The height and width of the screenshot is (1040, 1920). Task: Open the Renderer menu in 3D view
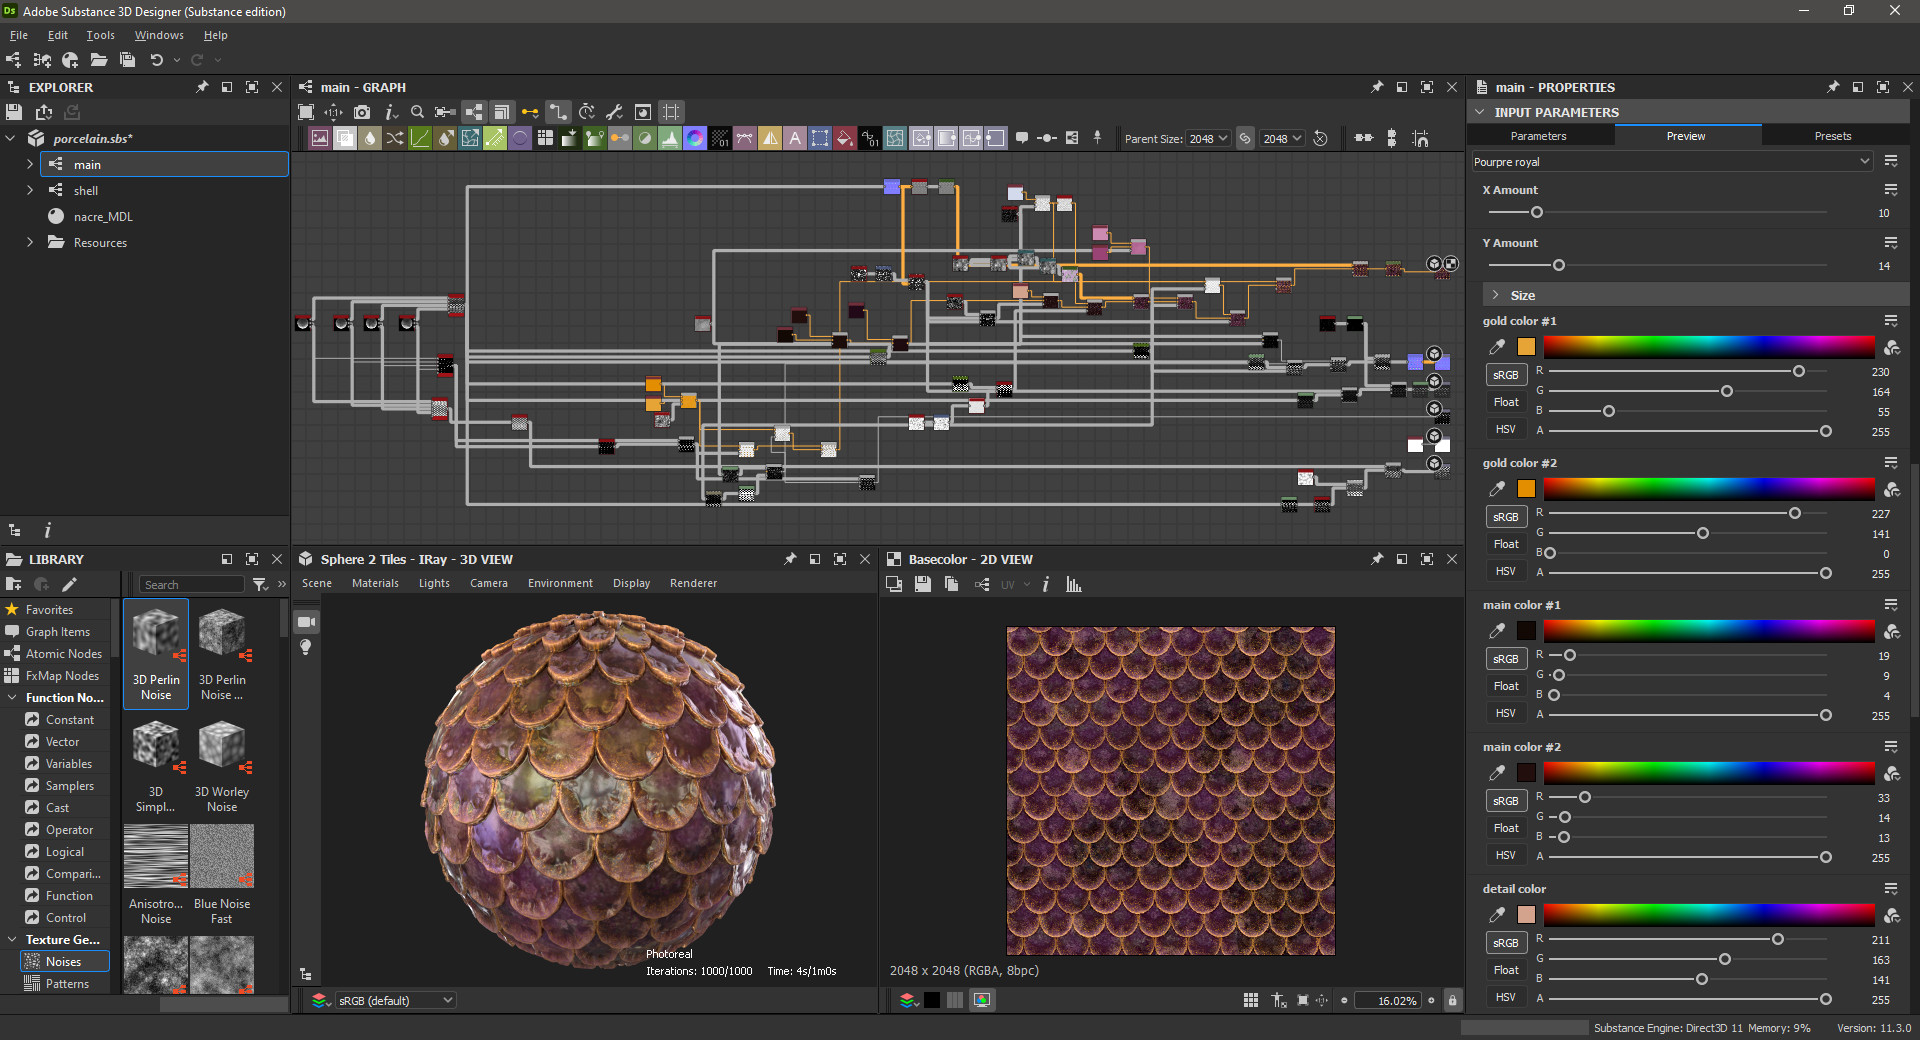(693, 583)
